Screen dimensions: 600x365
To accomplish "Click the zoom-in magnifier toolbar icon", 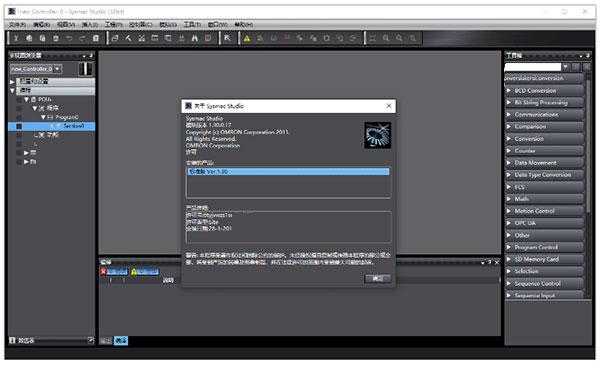I will 386,38.
